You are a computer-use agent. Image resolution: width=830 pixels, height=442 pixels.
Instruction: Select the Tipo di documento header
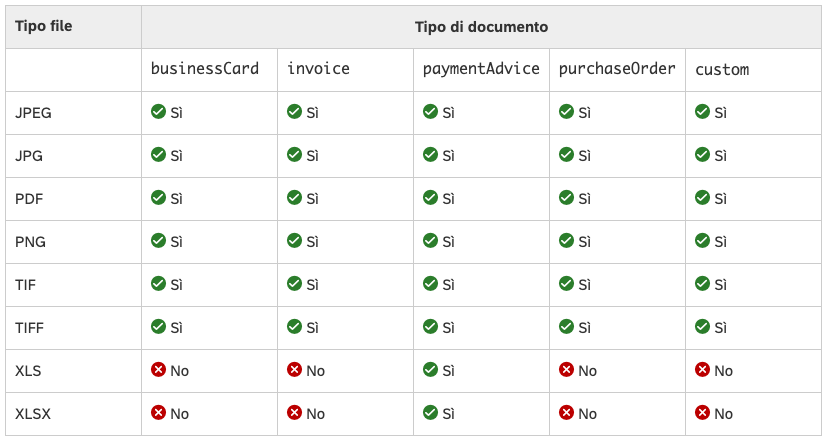[481, 27]
